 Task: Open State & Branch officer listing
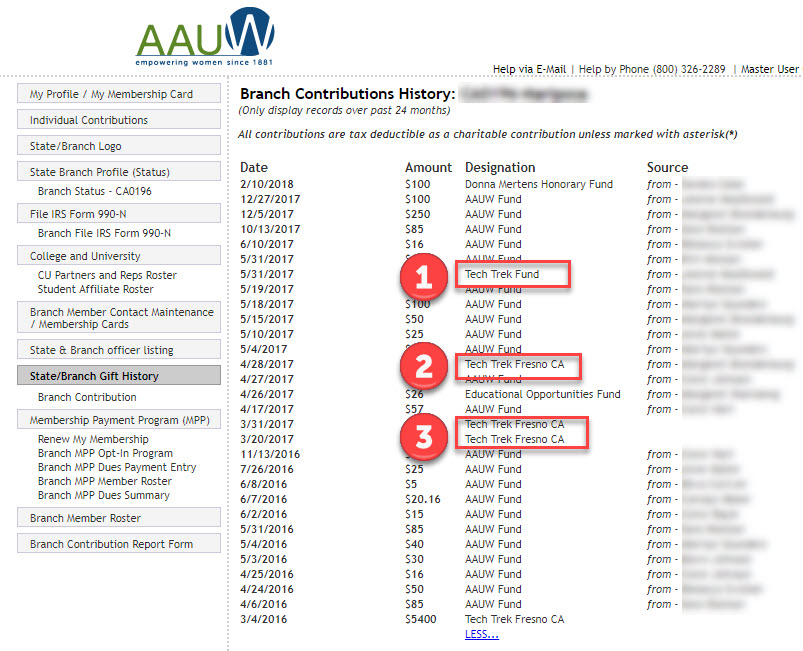click(119, 350)
